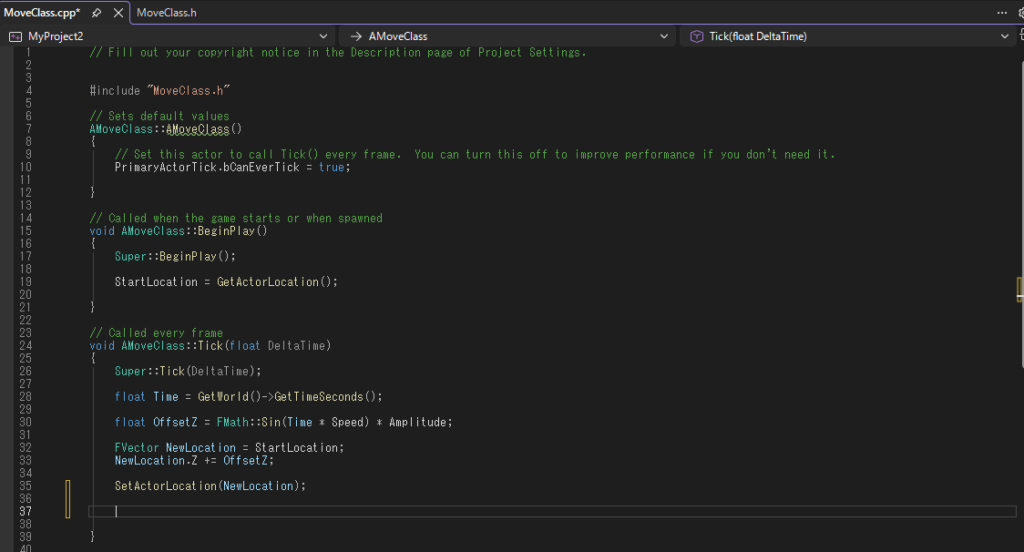Open the tab overflow ellipsis menu
This screenshot has height=552, width=1024.
coord(1003,13)
